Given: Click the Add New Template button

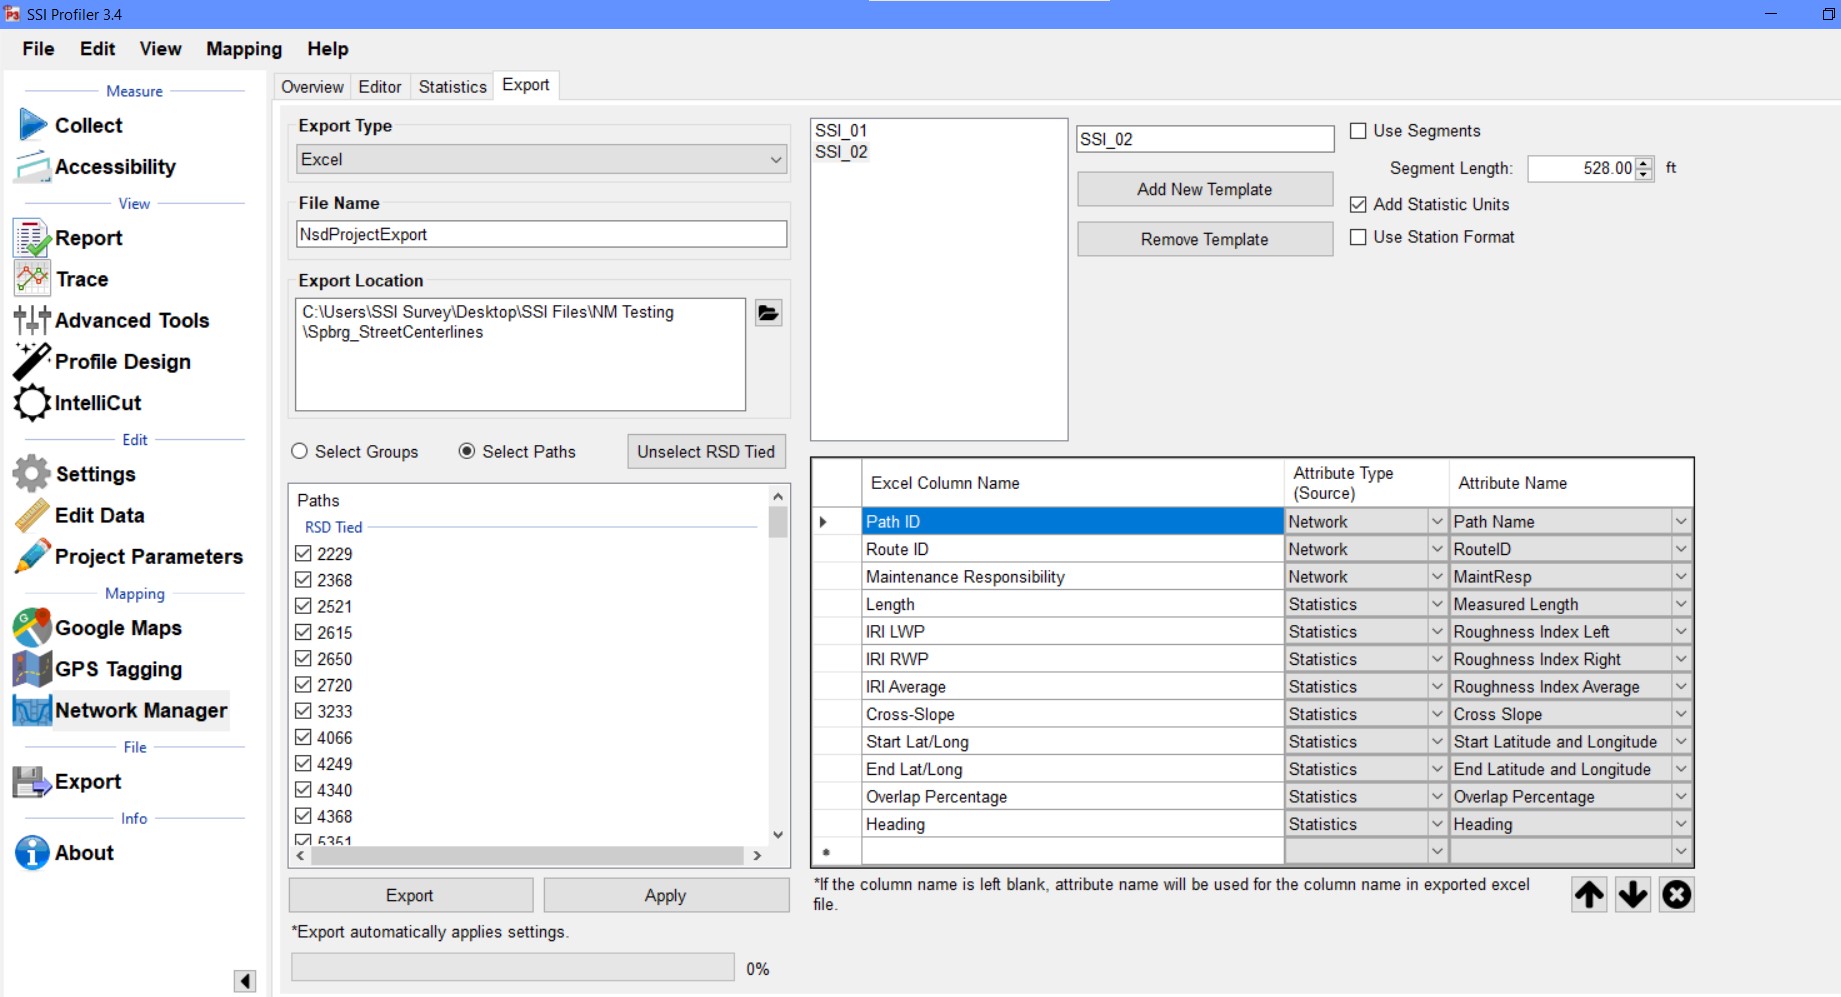Looking at the screenshot, I should pyautogui.click(x=1204, y=190).
